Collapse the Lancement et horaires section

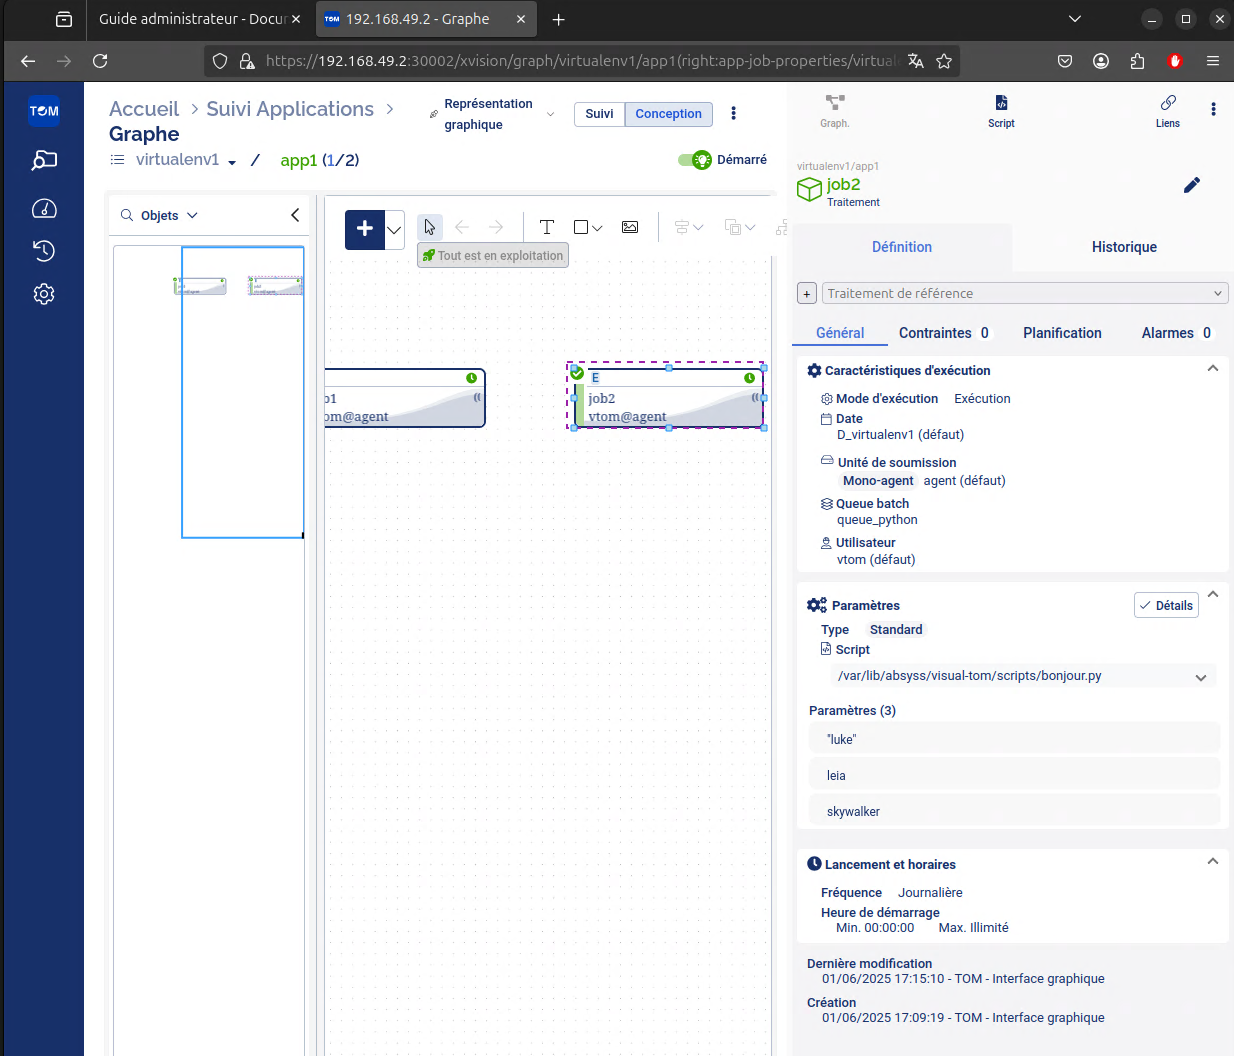[x=1213, y=861]
